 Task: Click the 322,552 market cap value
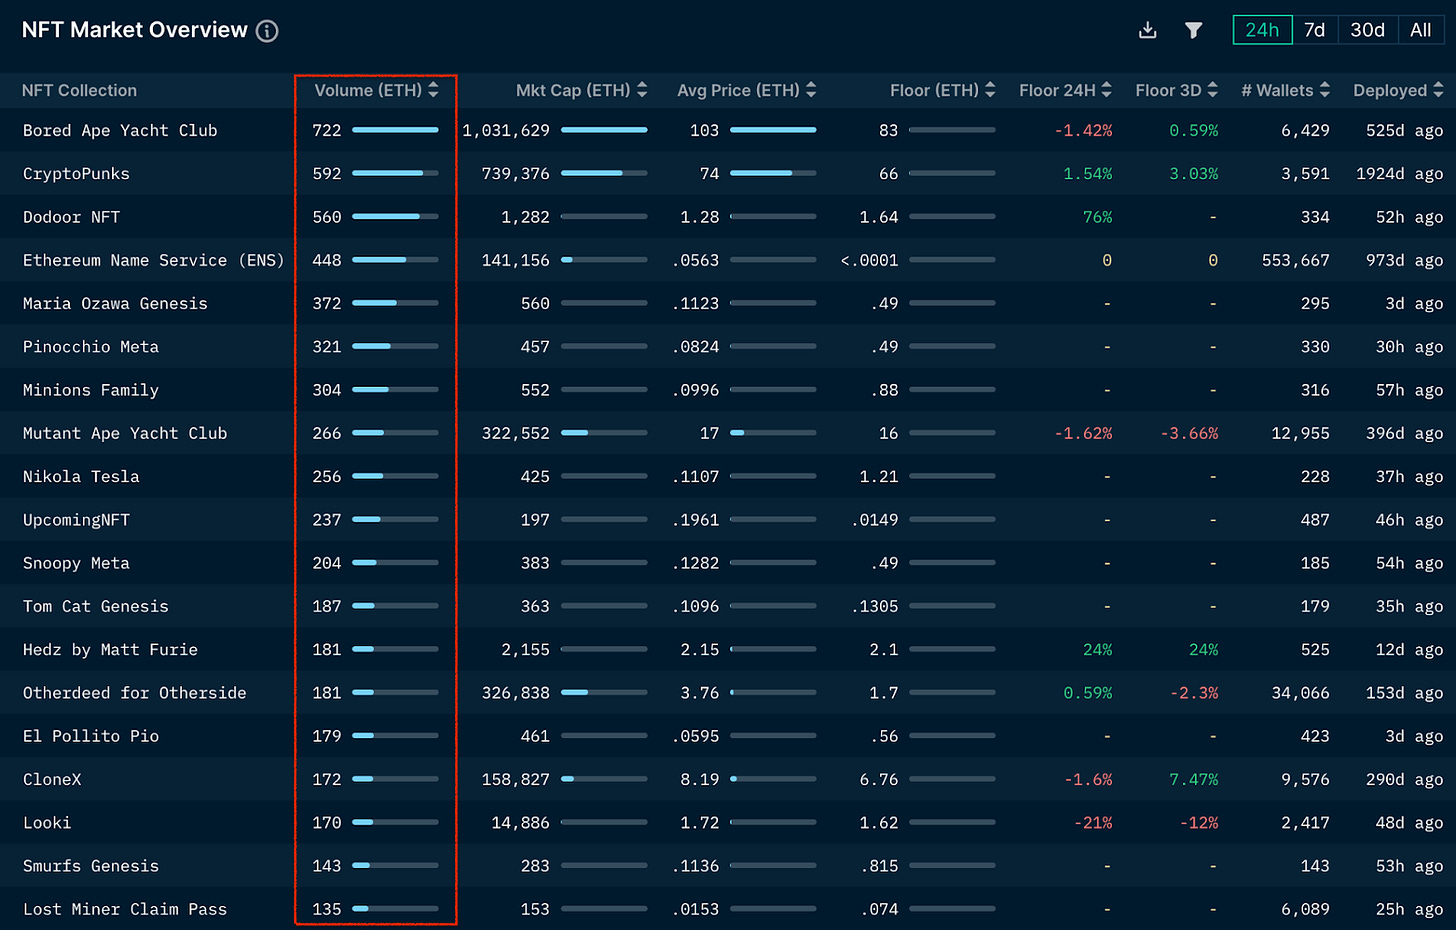[516, 433]
